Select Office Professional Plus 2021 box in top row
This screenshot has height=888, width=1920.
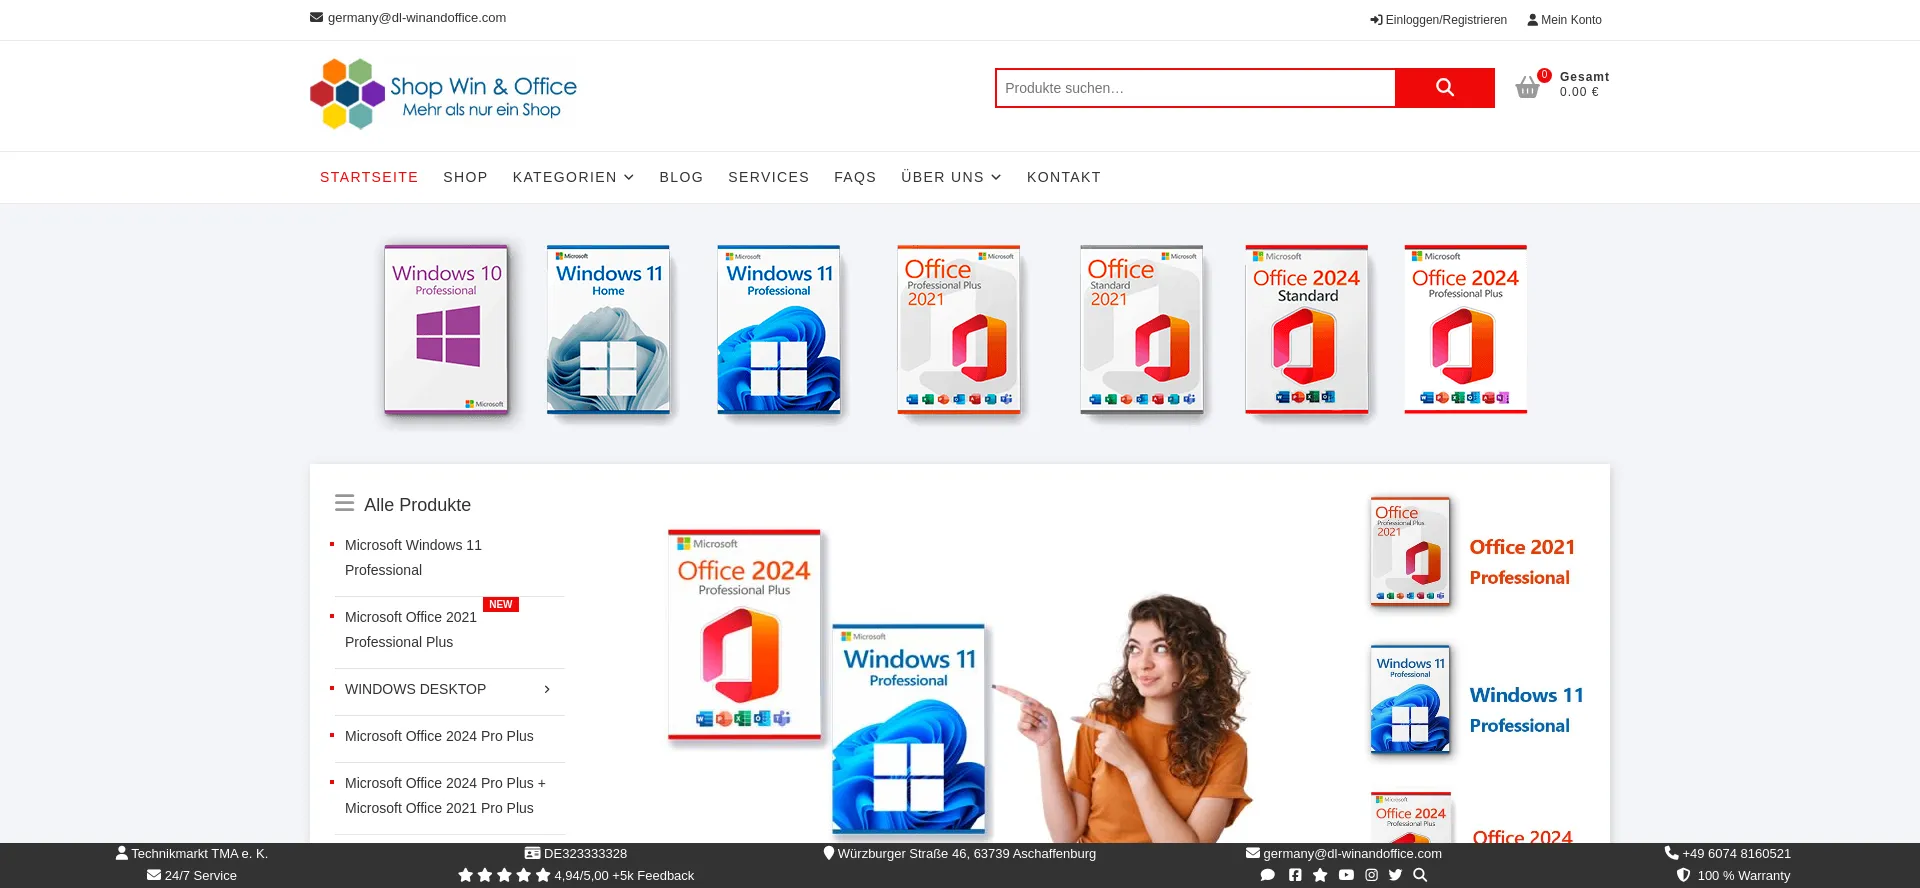pyautogui.click(x=959, y=329)
